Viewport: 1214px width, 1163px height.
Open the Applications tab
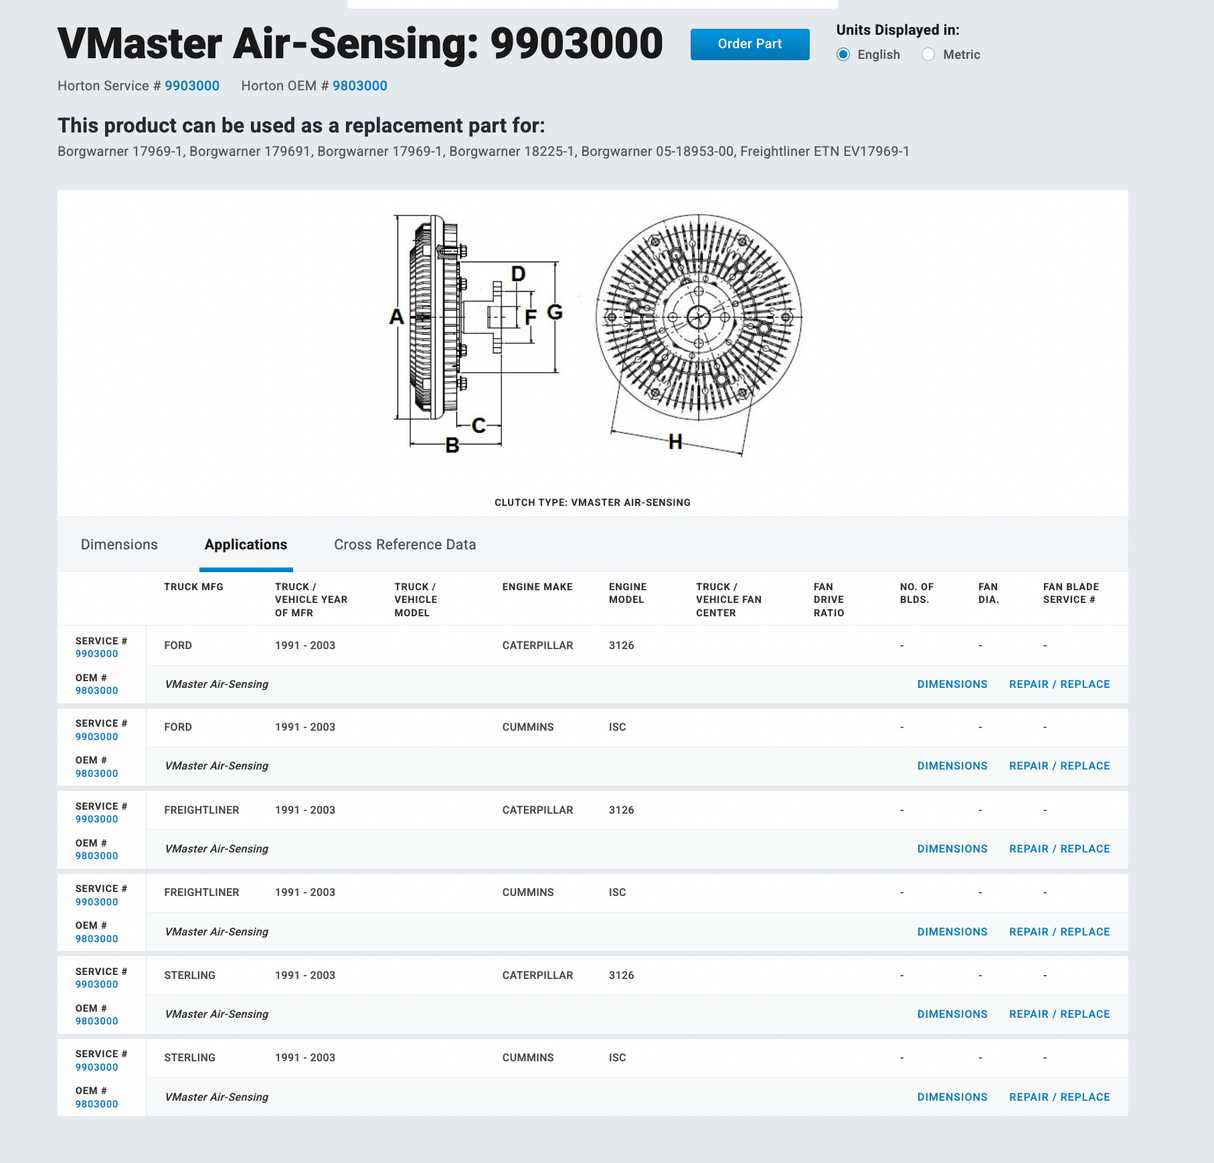point(245,544)
